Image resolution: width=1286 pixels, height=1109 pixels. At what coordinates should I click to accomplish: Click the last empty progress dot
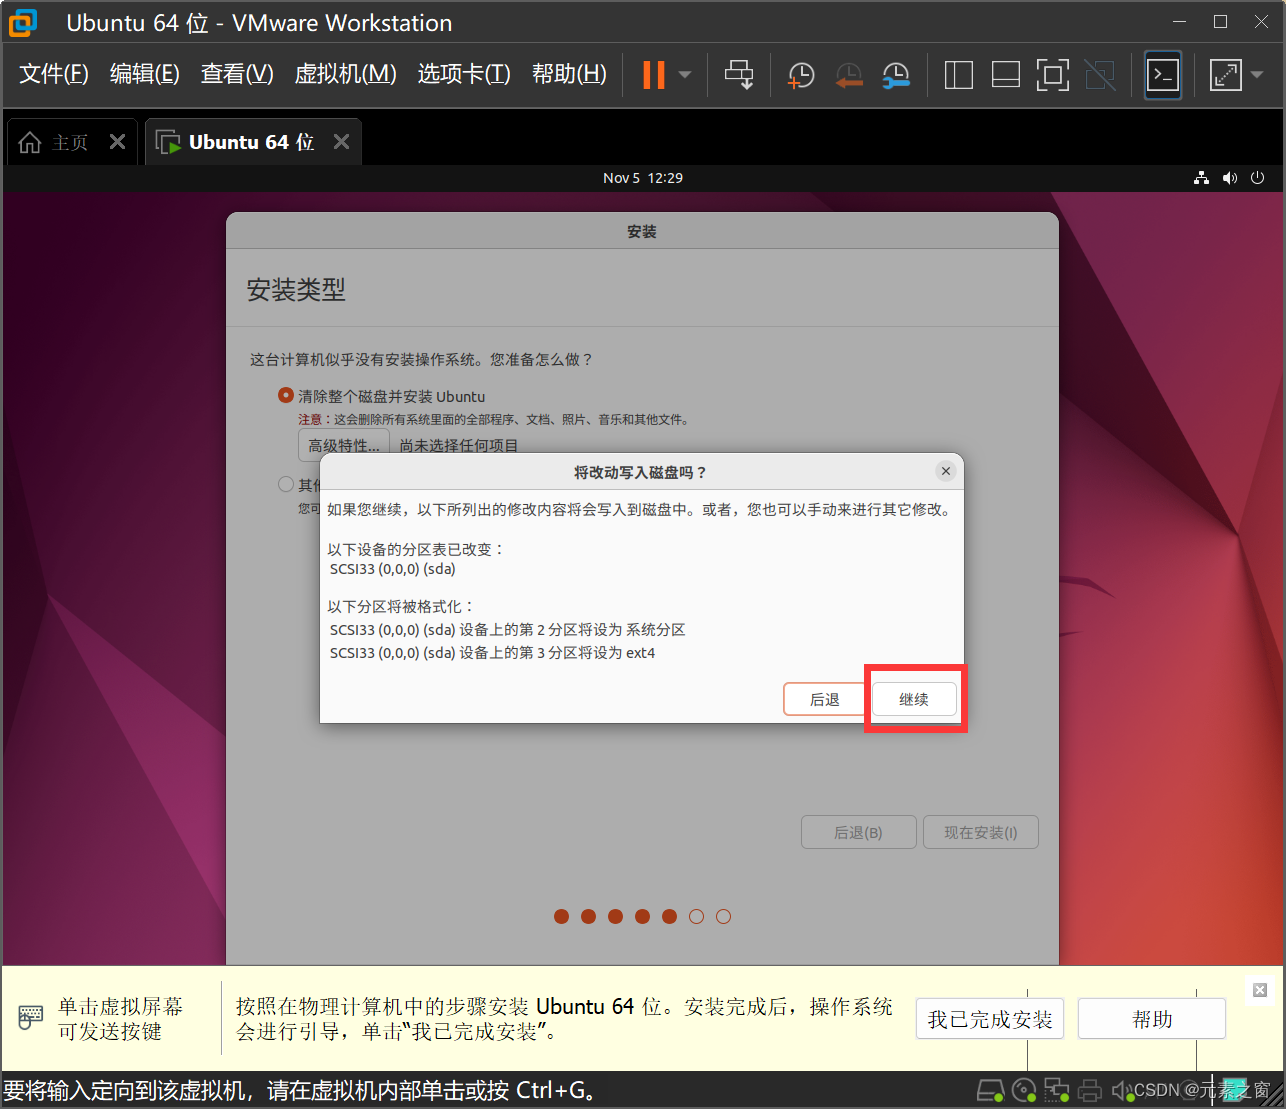tap(724, 916)
